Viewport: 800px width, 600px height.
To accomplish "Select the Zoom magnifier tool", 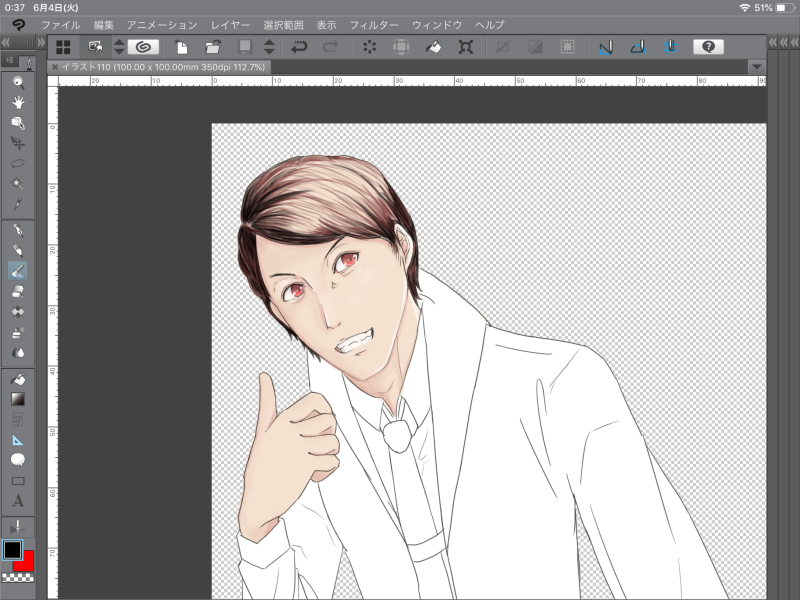I will click(17, 82).
